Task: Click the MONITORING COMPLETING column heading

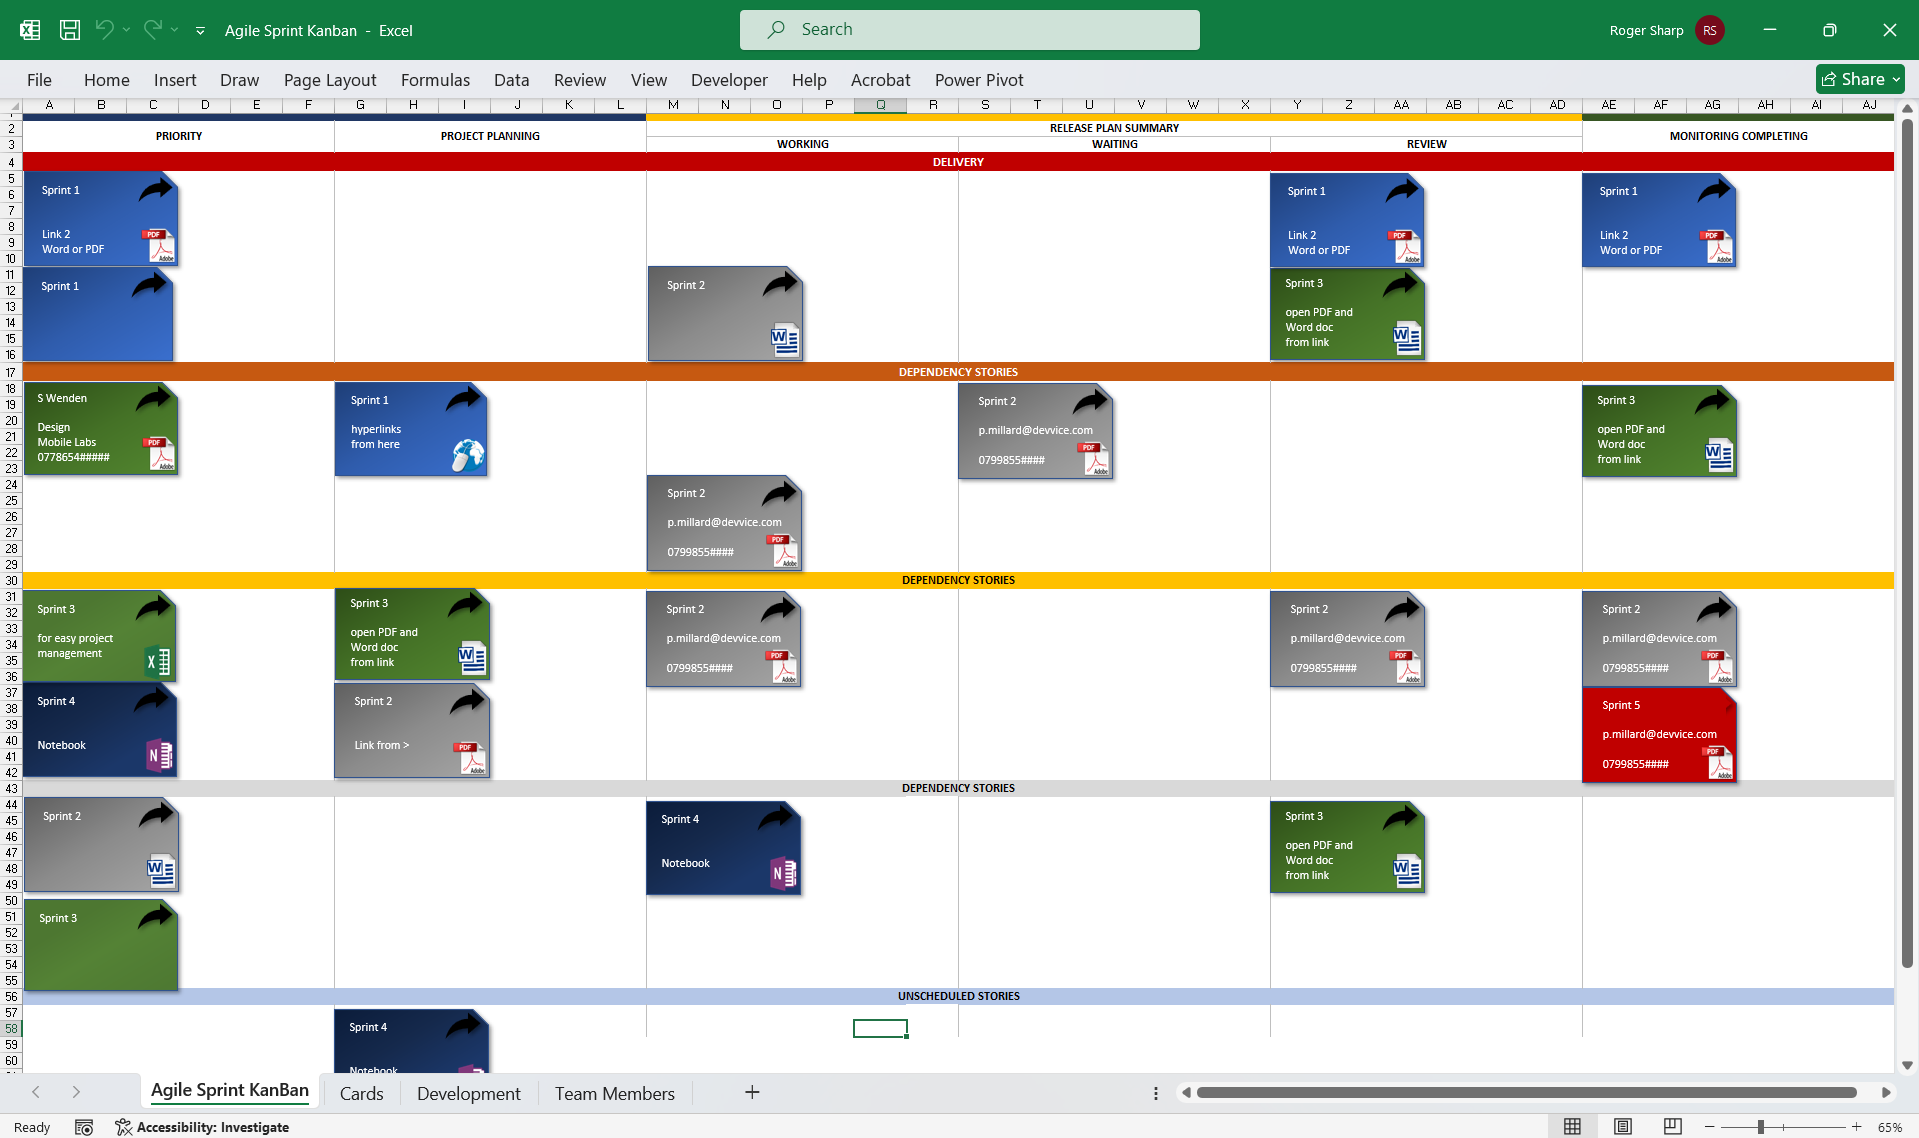Action: (1738, 136)
